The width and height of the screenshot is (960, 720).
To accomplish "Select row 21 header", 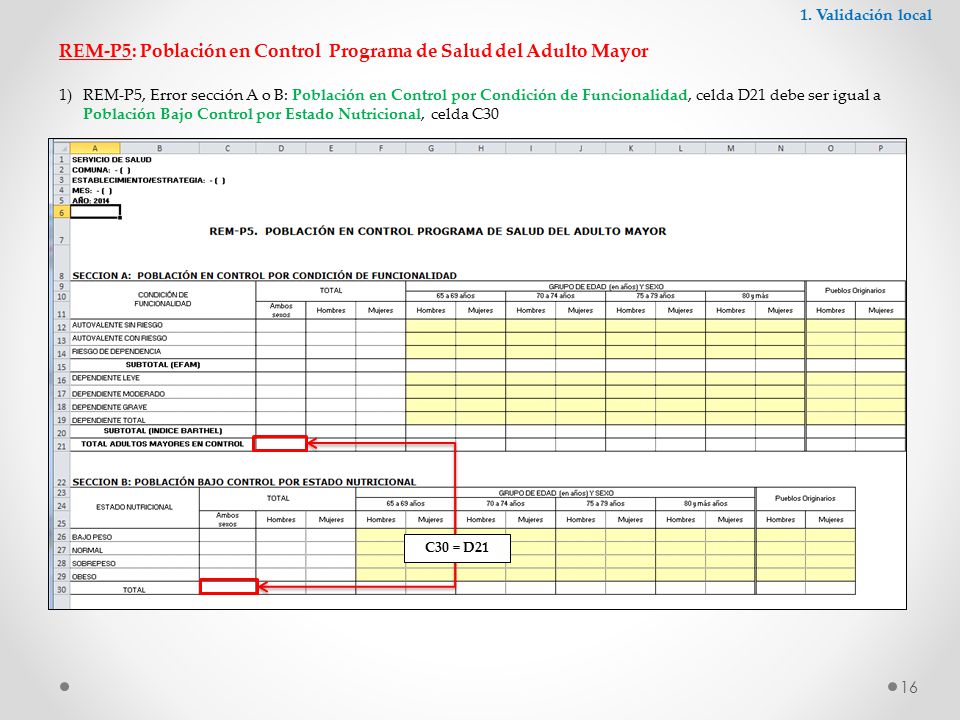I will tap(61, 446).
